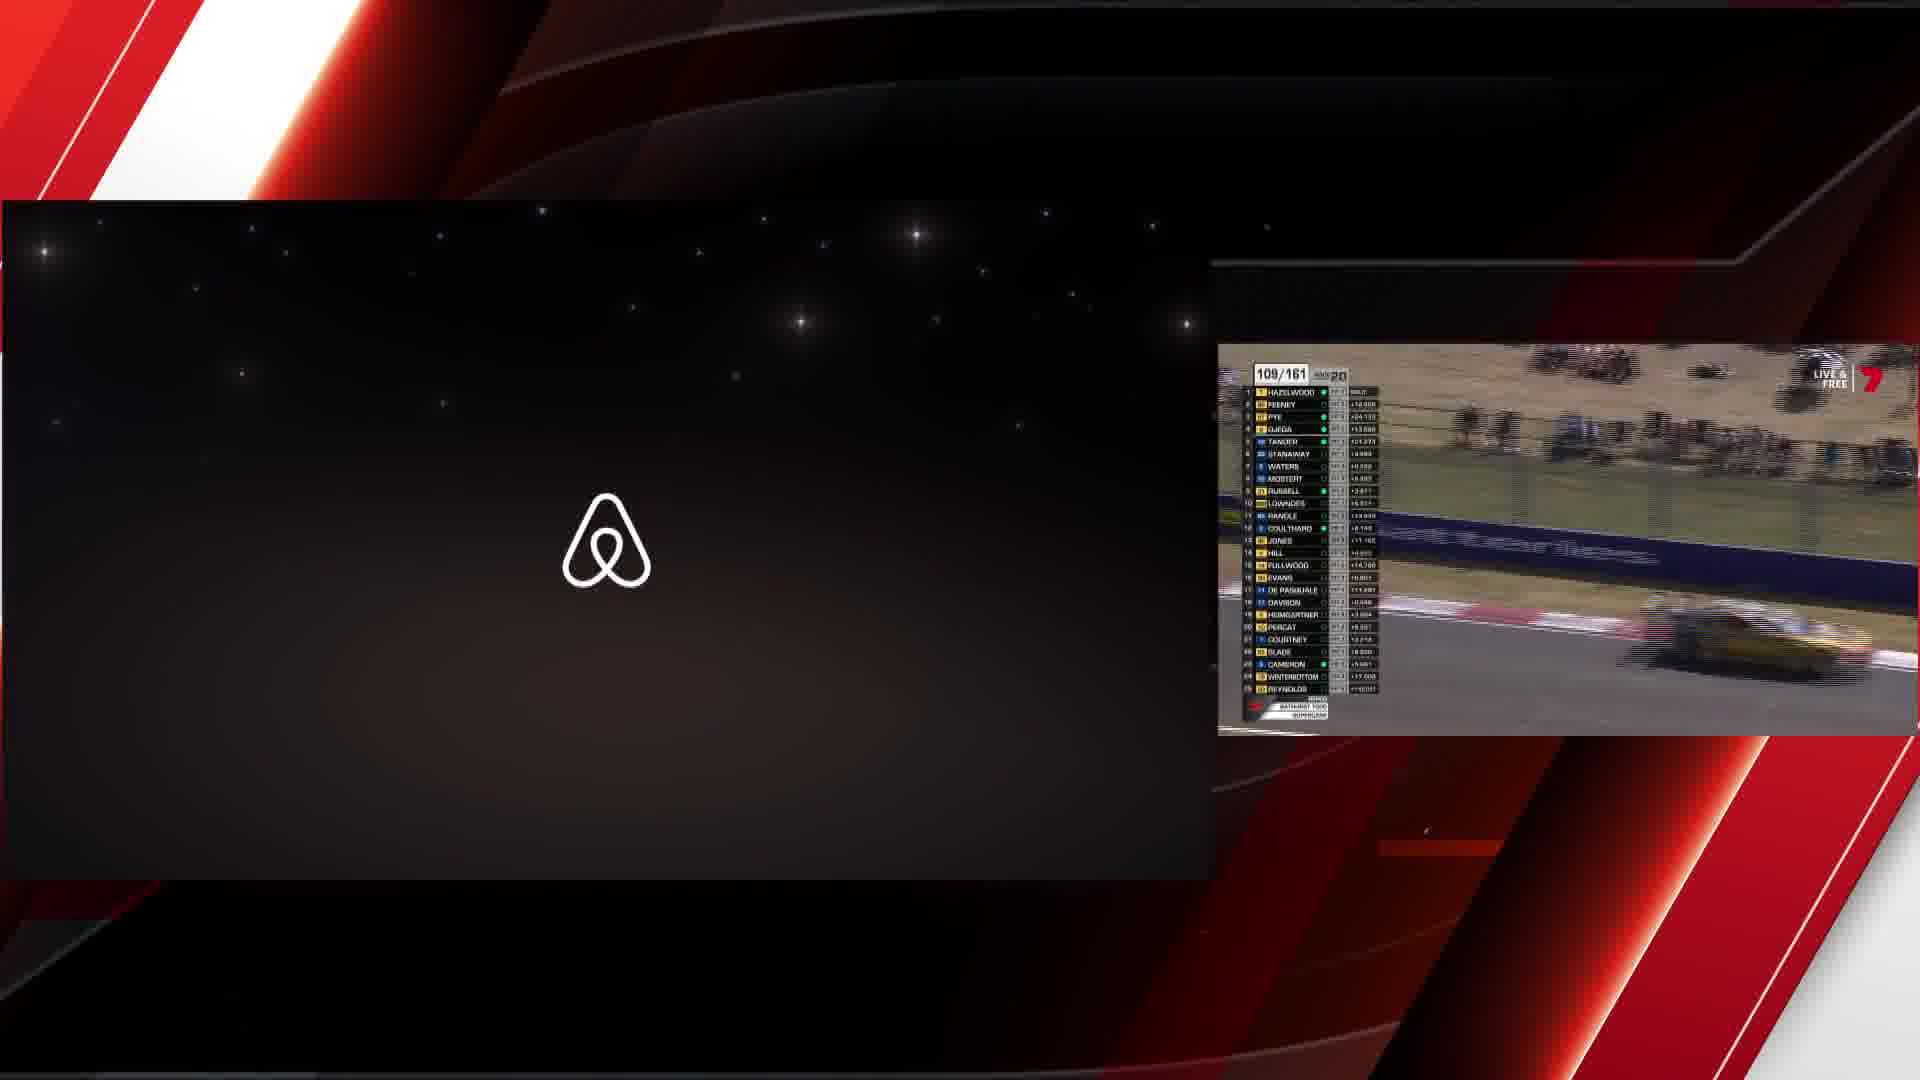
Task: Click the Airbnb logo in the ad
Action: point(606,540)
